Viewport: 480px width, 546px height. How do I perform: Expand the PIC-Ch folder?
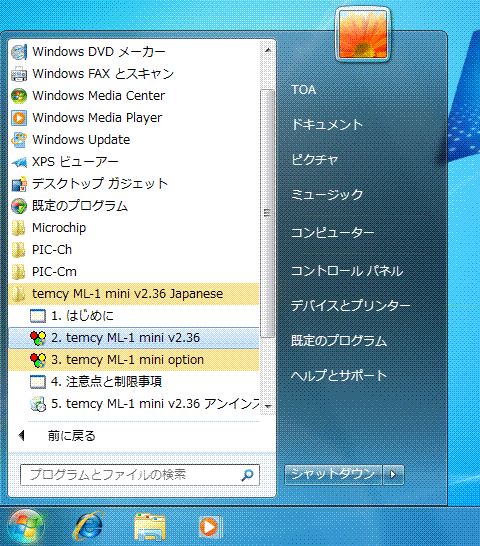coord(134,250)
